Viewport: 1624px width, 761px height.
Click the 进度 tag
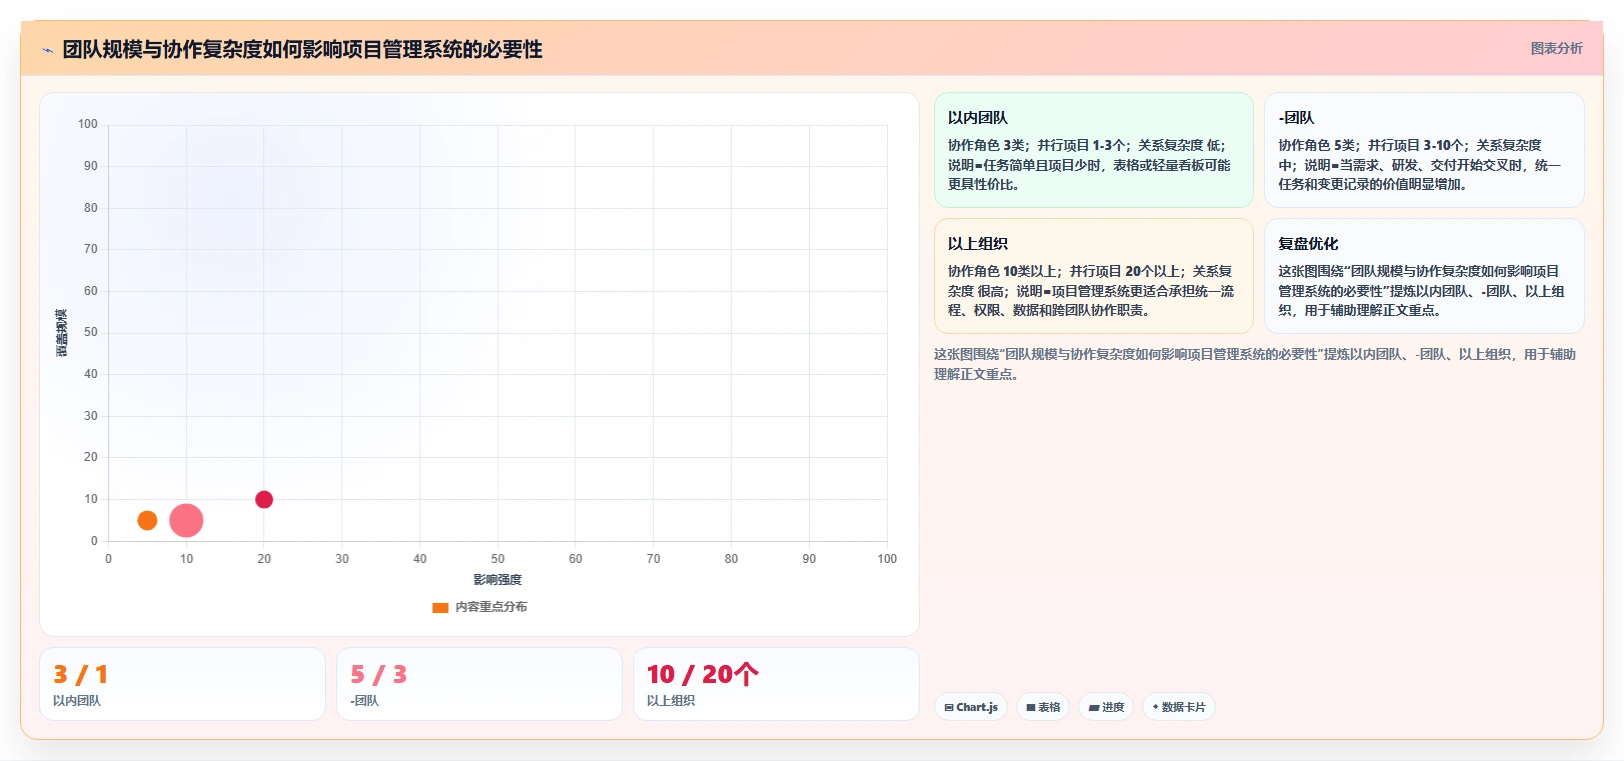coord(1106,707)
